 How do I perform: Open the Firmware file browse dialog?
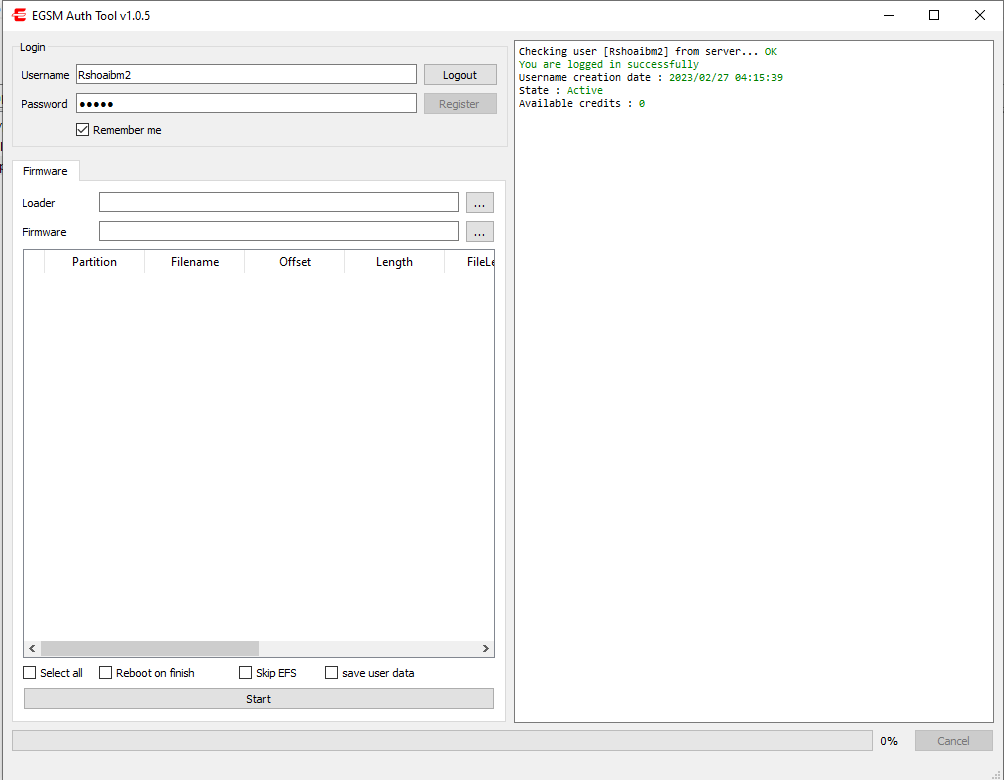pyautogui.click(x=479, y=231)
